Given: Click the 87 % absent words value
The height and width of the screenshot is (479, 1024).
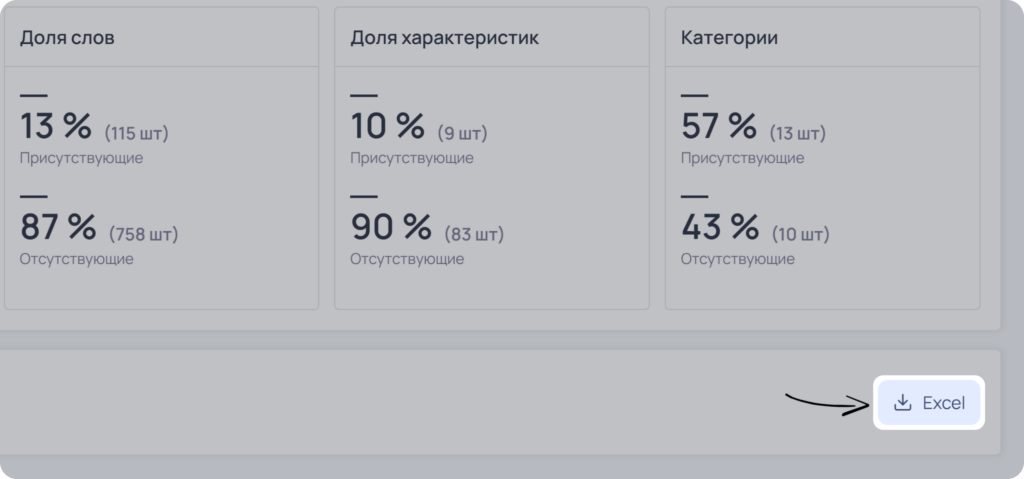Looking at the screenshot, I should tap(57, 226).
